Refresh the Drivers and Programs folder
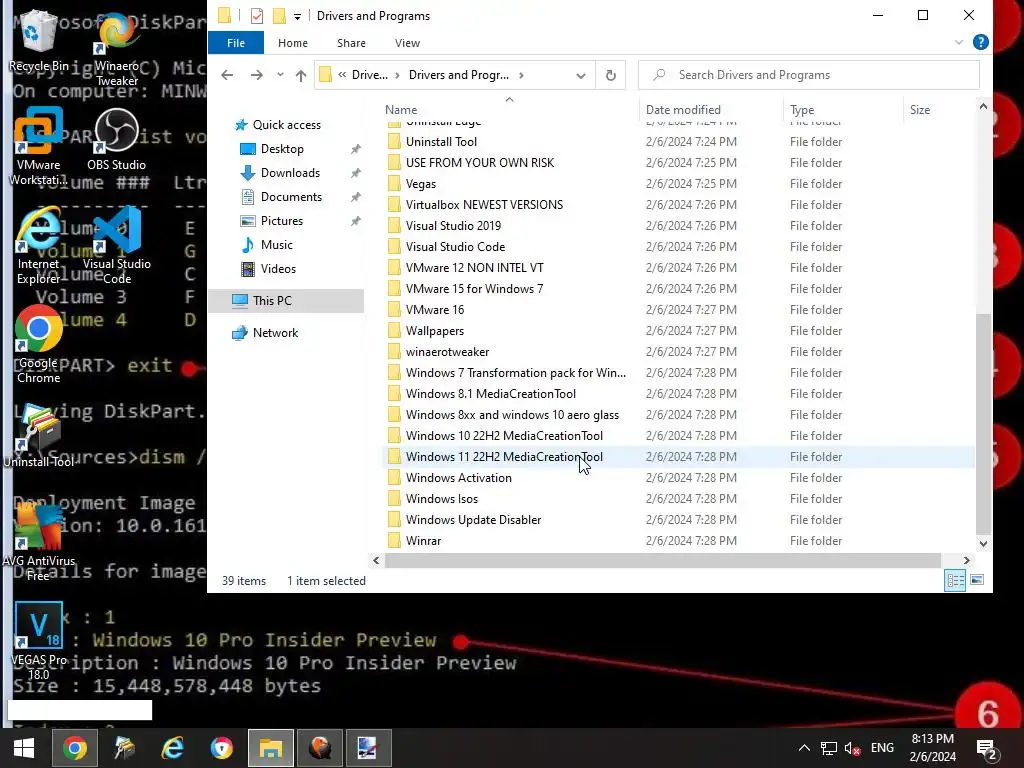 pos(611,75)
